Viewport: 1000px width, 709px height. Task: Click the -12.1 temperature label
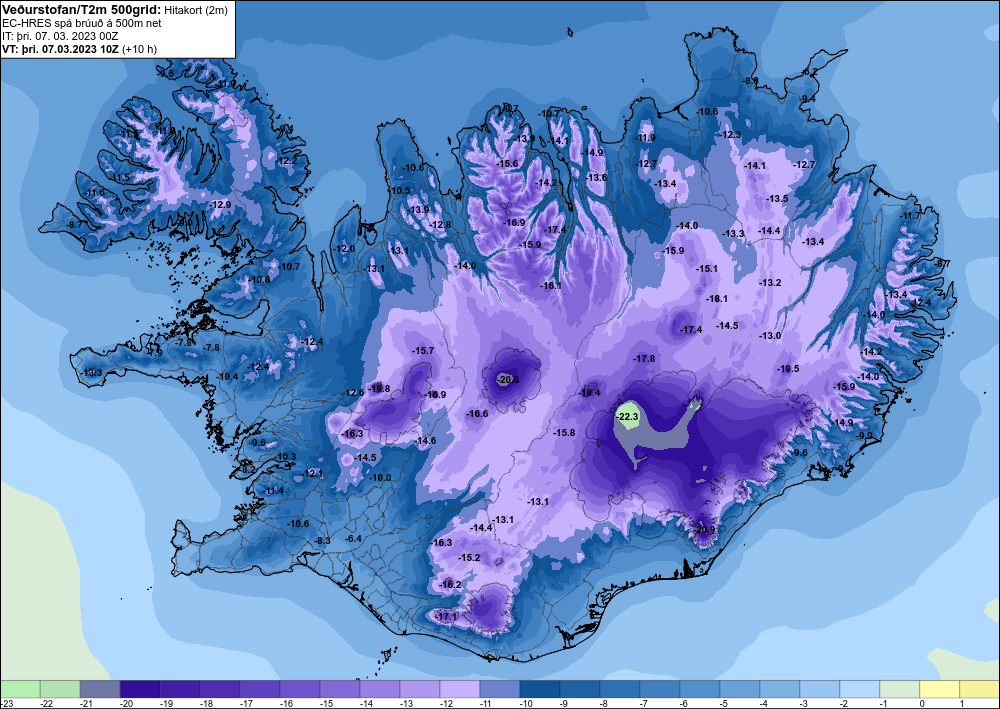click(x=313, y=474)
